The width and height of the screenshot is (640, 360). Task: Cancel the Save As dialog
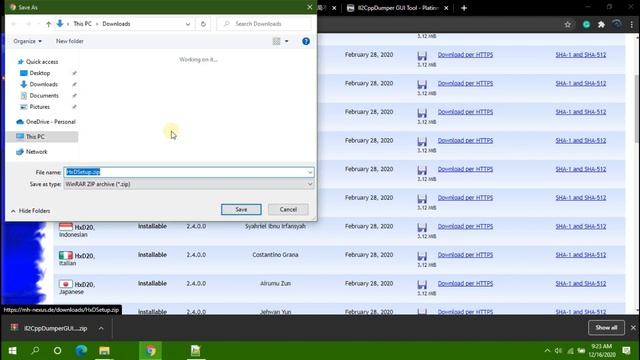tap(288, 209)
